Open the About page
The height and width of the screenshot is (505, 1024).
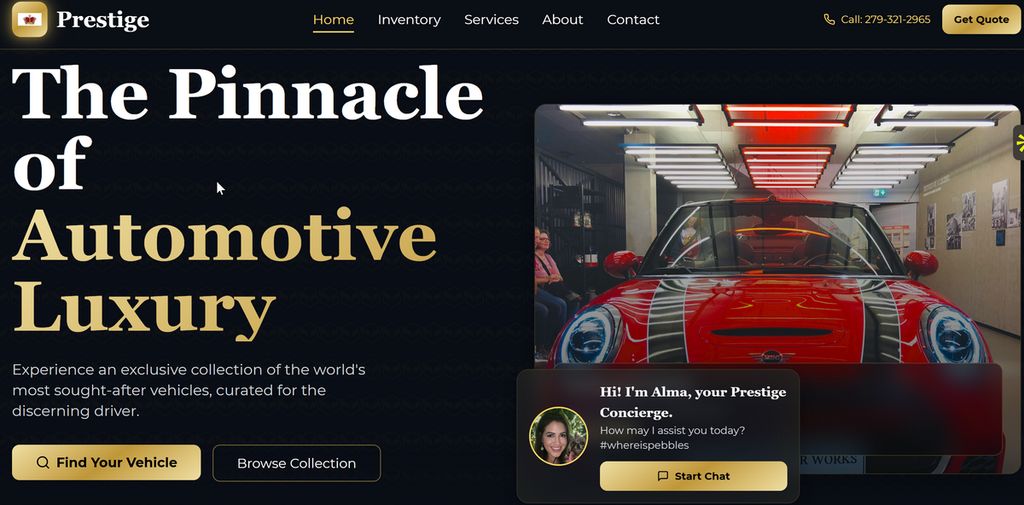[x=562, y=20]
